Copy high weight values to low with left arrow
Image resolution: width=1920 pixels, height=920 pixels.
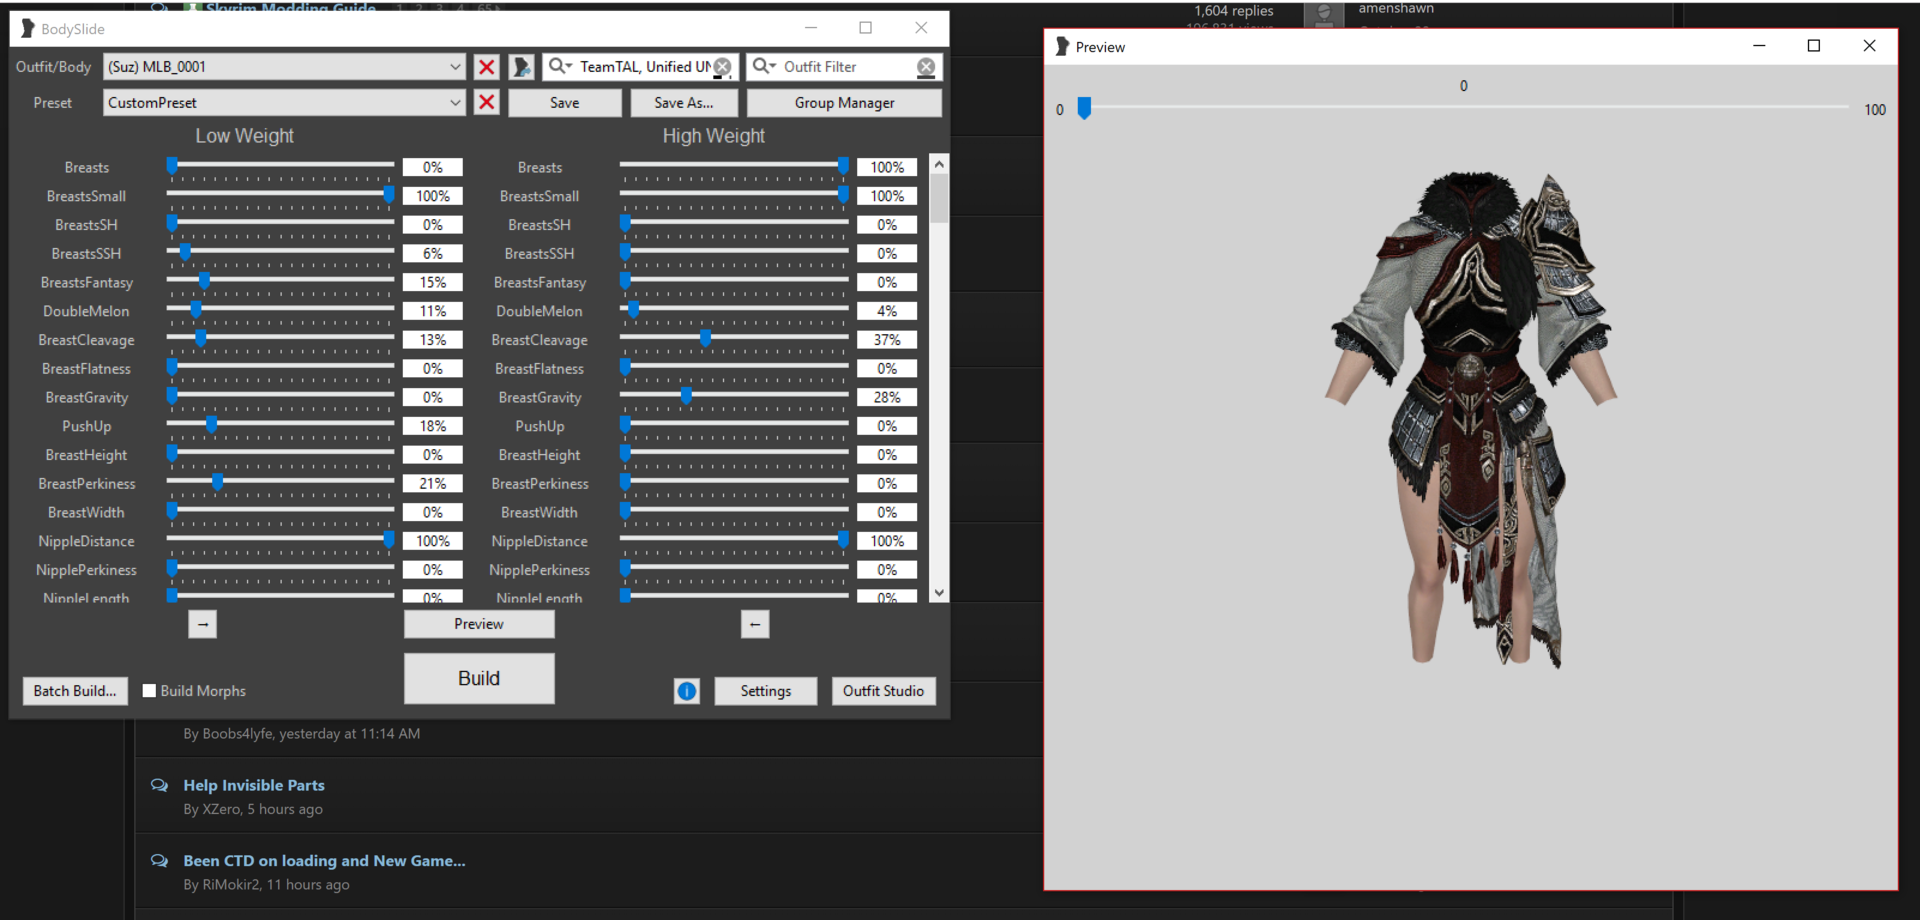[x=755, y=624]
